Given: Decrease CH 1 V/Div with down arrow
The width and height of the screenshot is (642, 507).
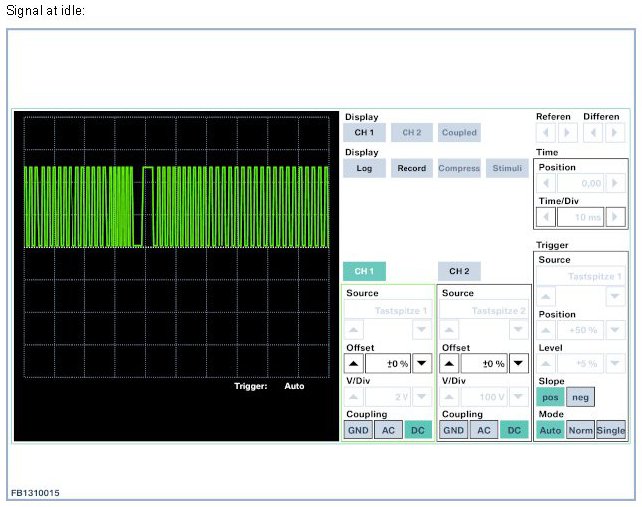Looking at the screenshot, I should click(422, 397).
